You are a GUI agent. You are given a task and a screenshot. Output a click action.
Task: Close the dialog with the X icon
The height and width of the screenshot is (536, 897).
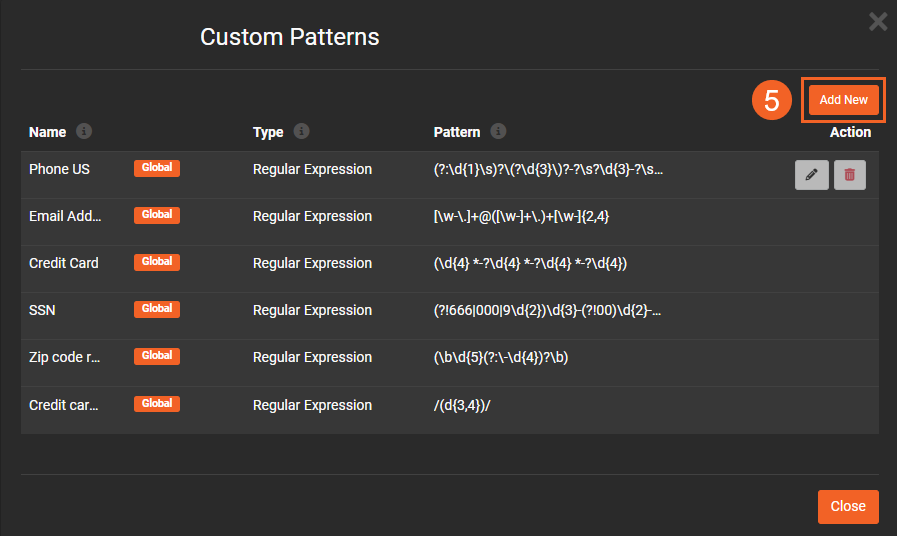(878, 22)
